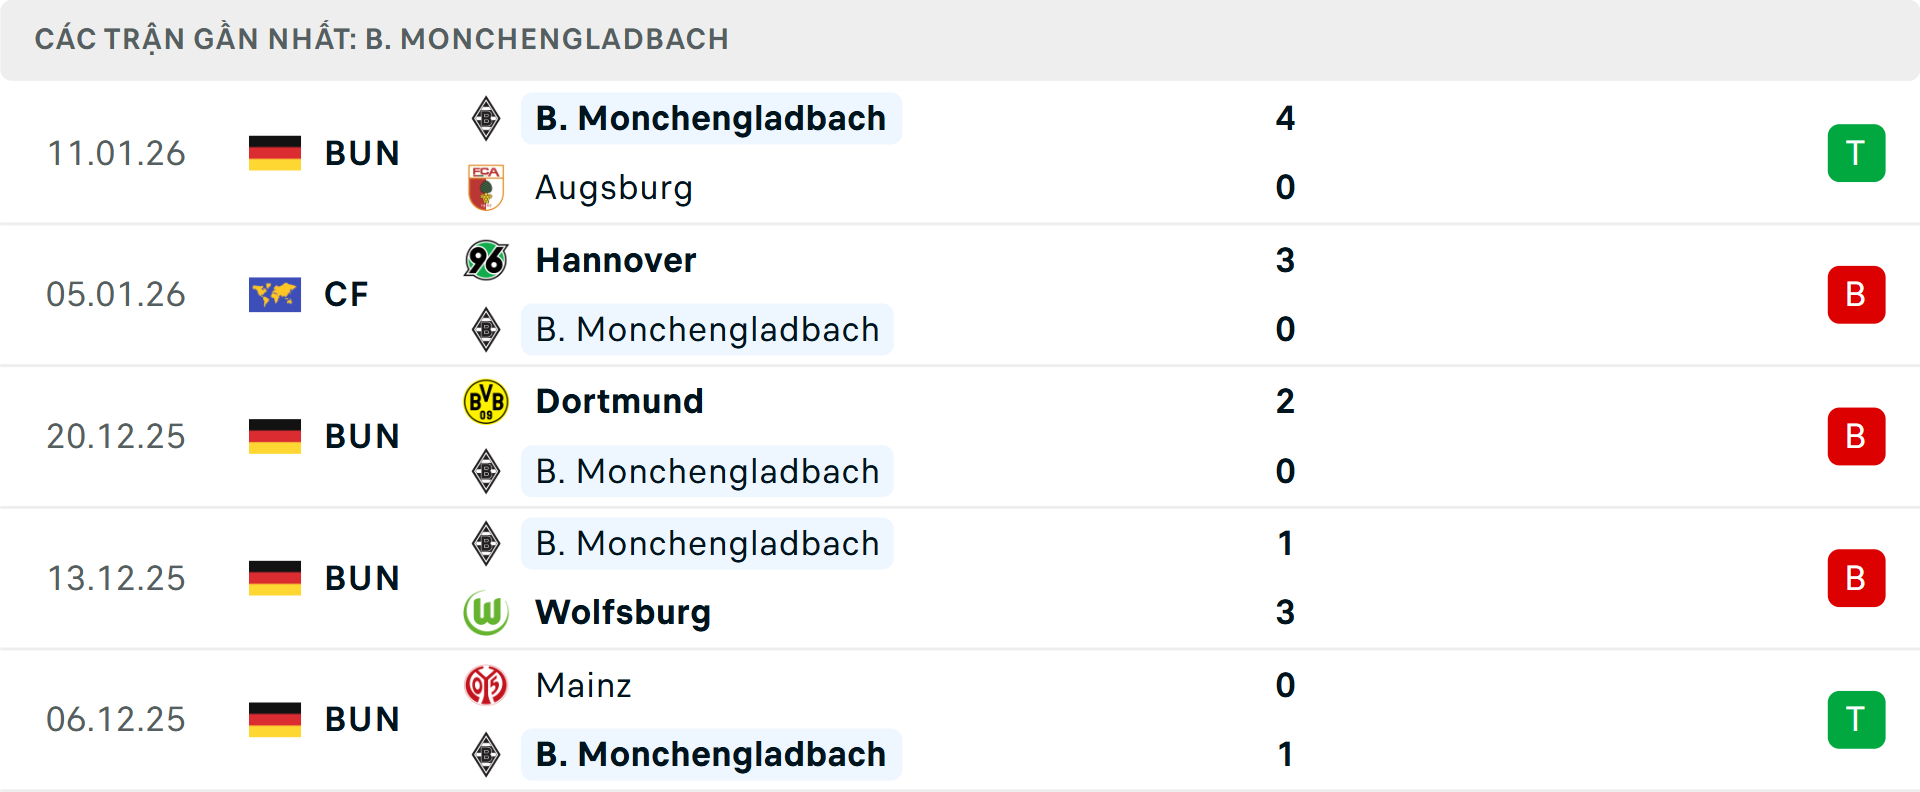Select the score 4 in the Augsburg match row

1287,118
